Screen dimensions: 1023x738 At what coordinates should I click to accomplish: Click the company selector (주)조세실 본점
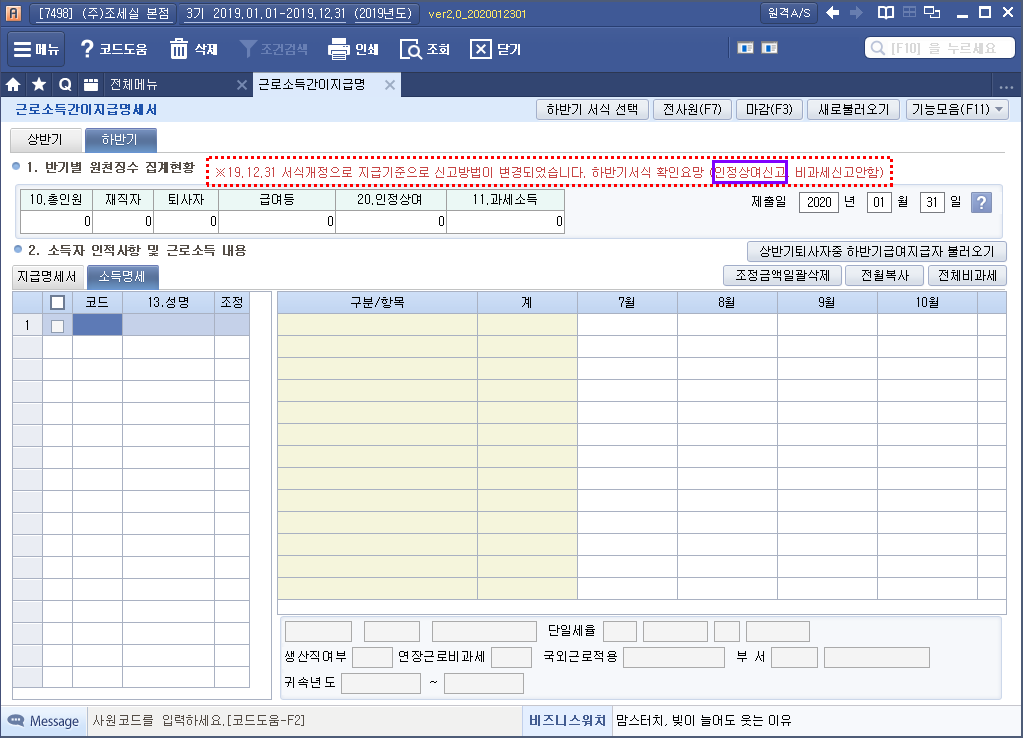point(101,13)
